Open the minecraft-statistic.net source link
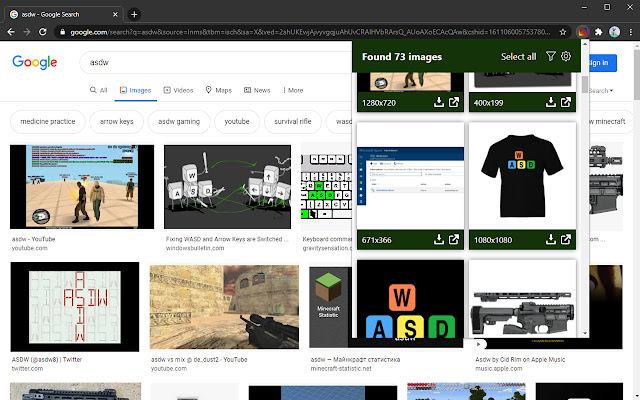Image resolution: width=640 pixels, height=400 pixels. (x=341, y=369)
